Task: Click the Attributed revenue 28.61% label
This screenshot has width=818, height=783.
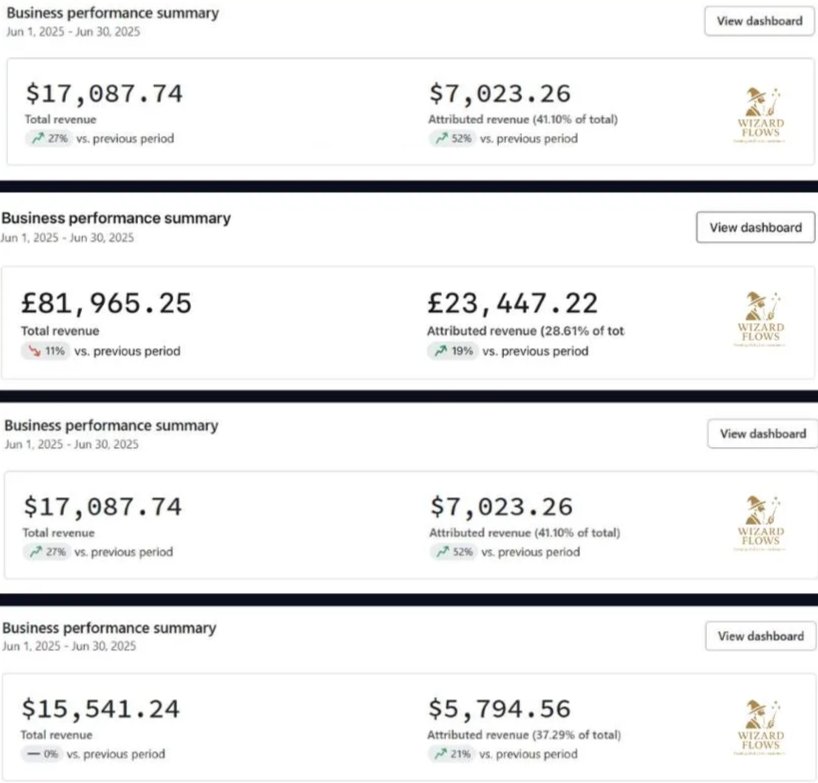Action: pos(525,331)
